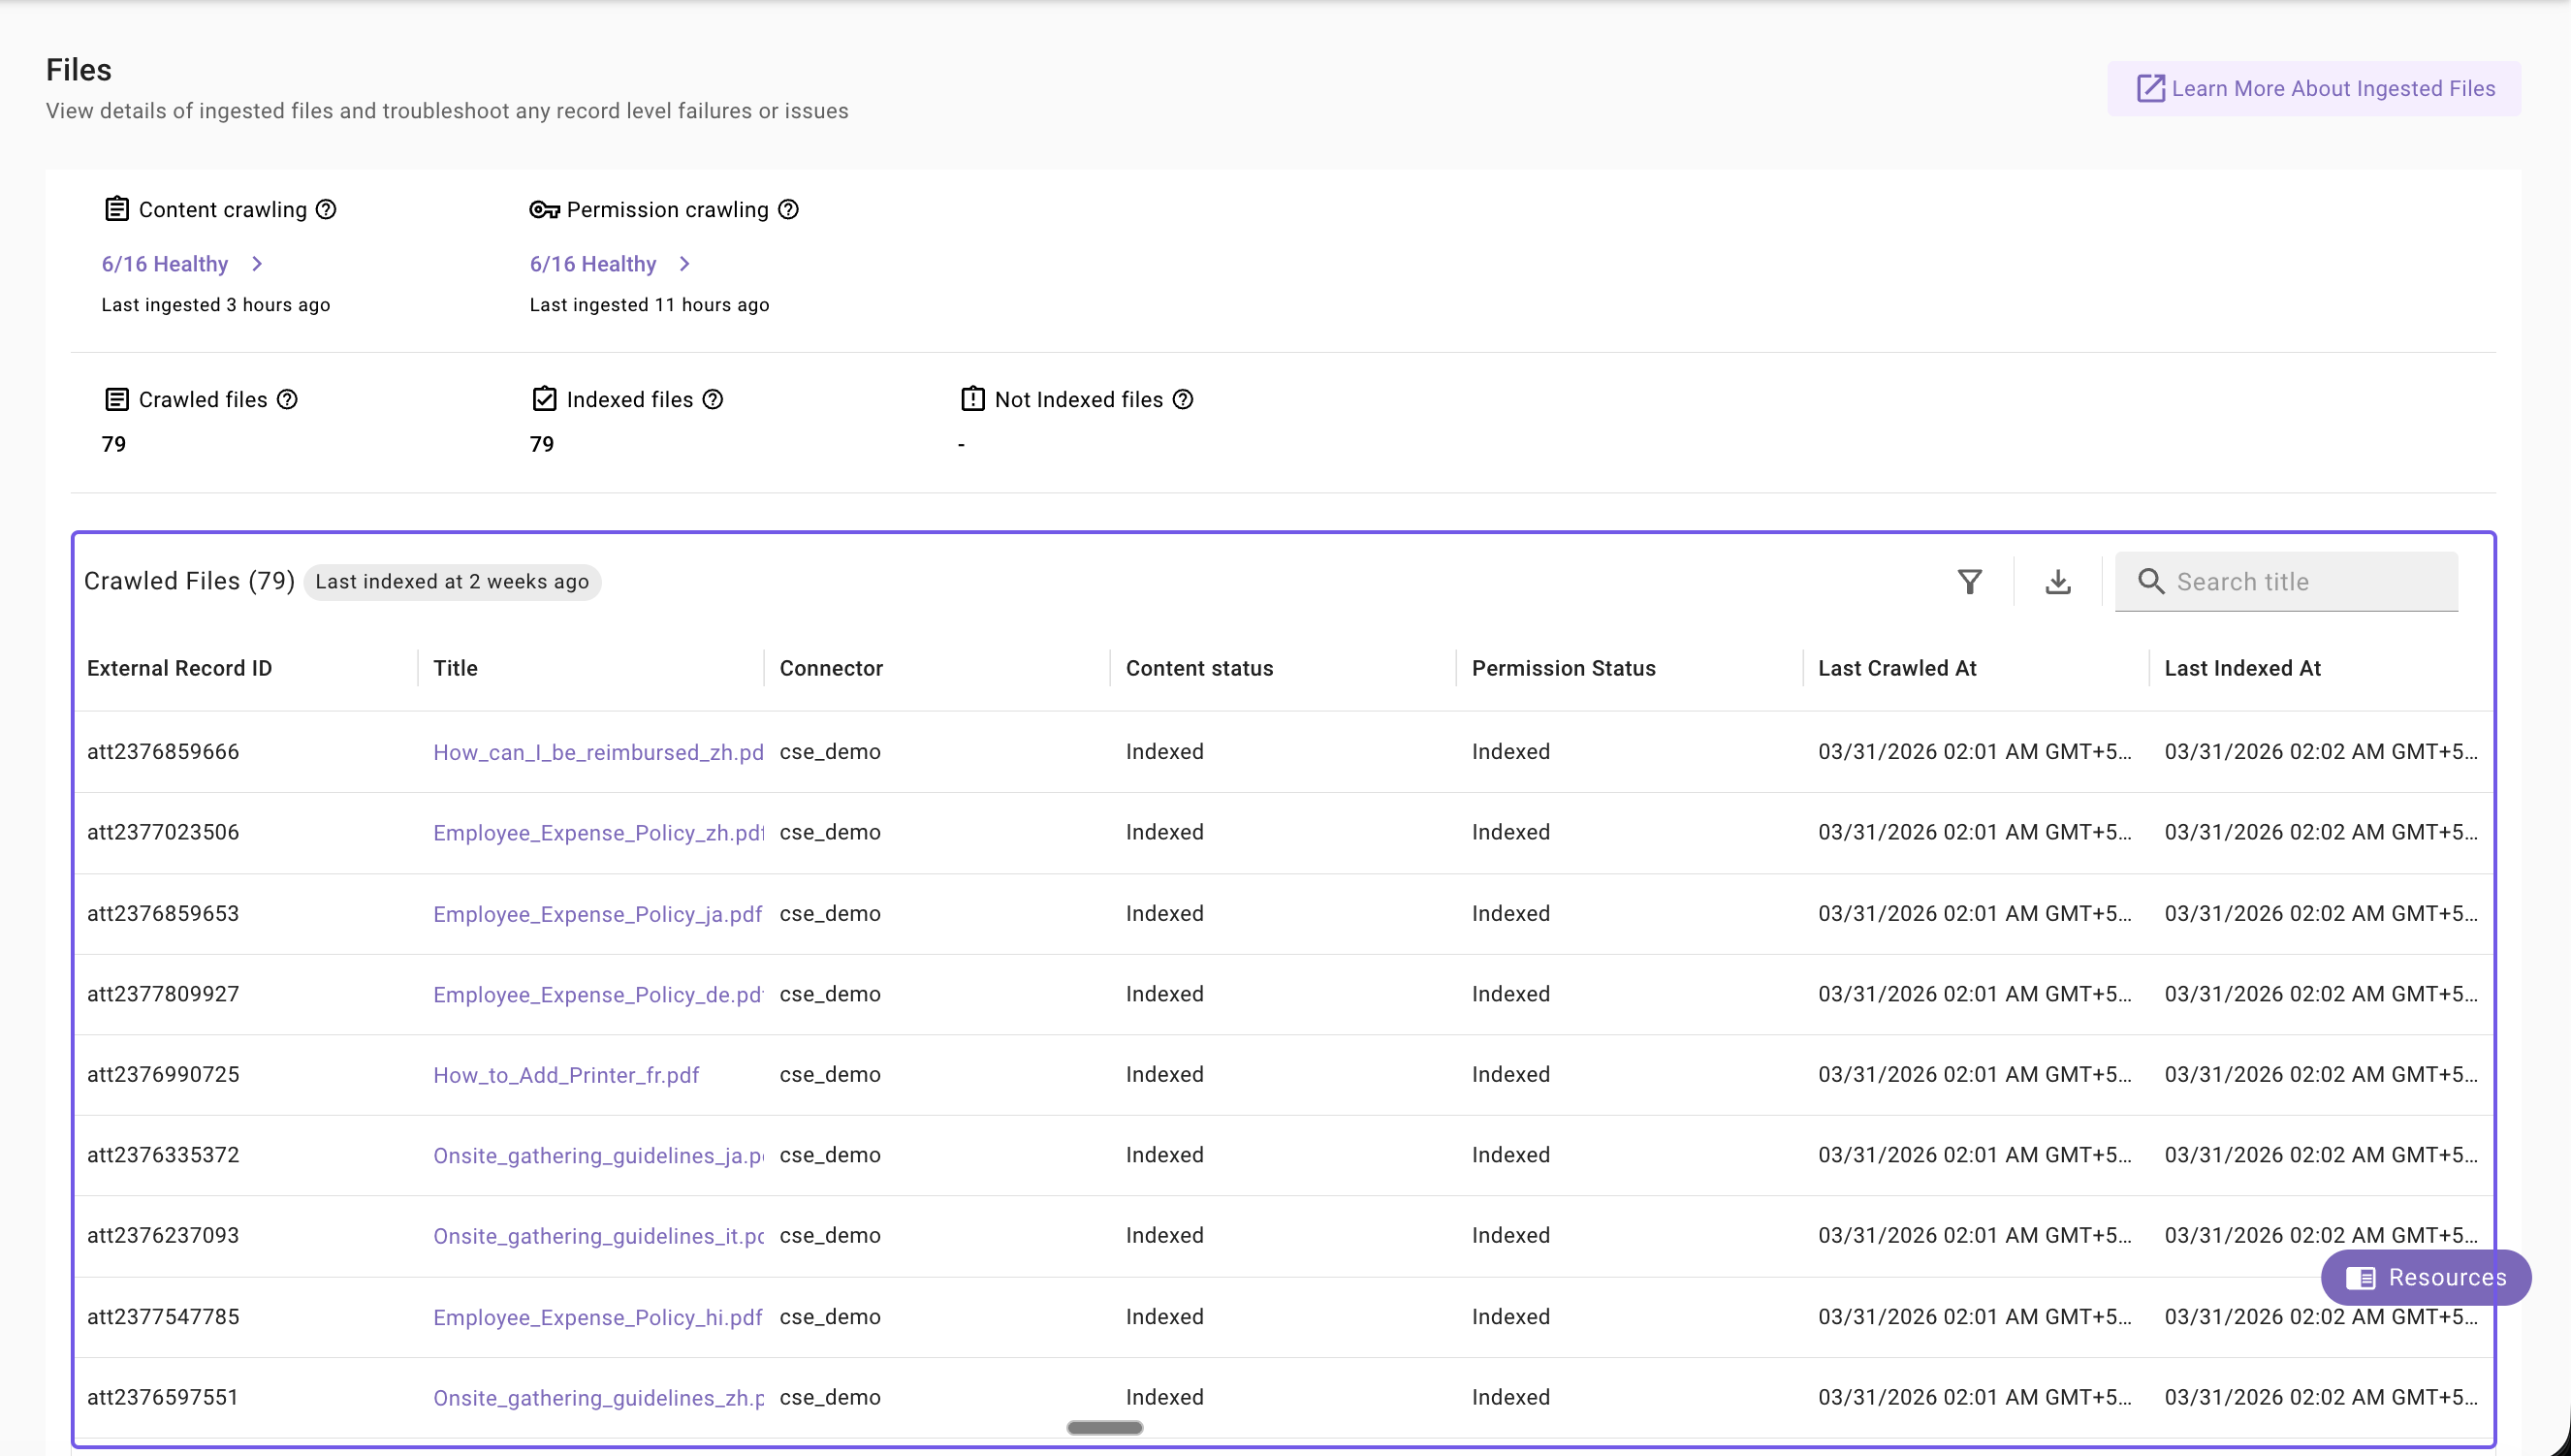Click the horizontal scrollbar at the table bottom
Image resolution: width=2571 pixels, height=1456 pixels.
coord(1104,1428)
